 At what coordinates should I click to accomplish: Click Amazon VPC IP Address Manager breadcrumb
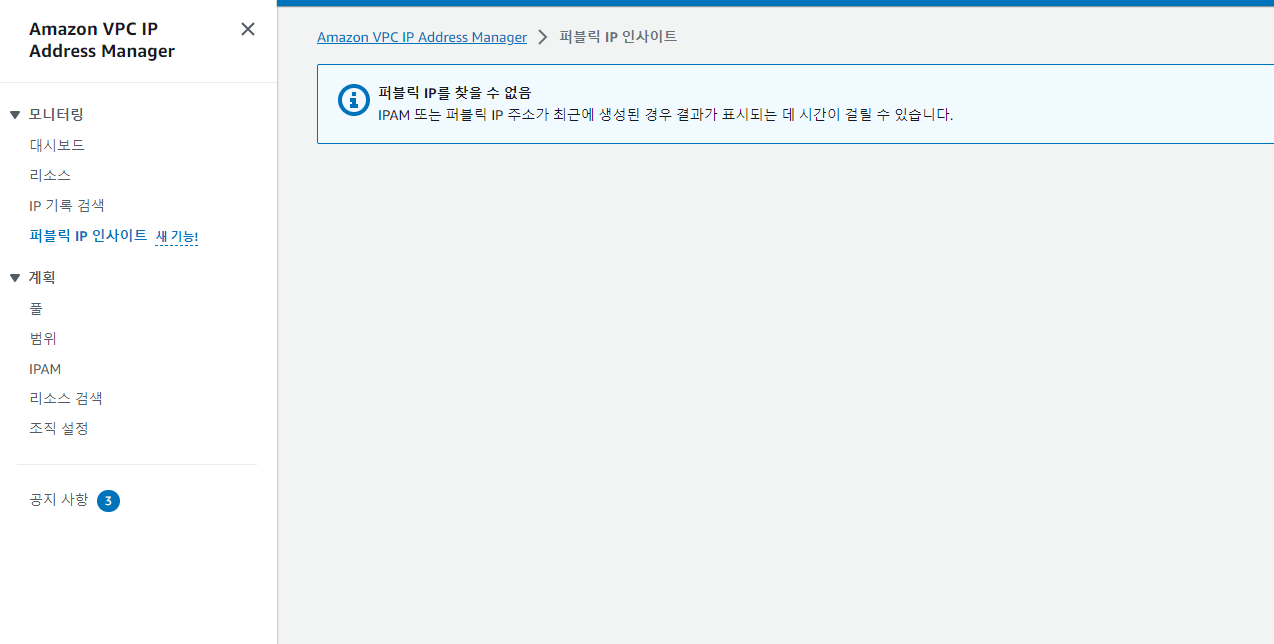pos(422,37)
